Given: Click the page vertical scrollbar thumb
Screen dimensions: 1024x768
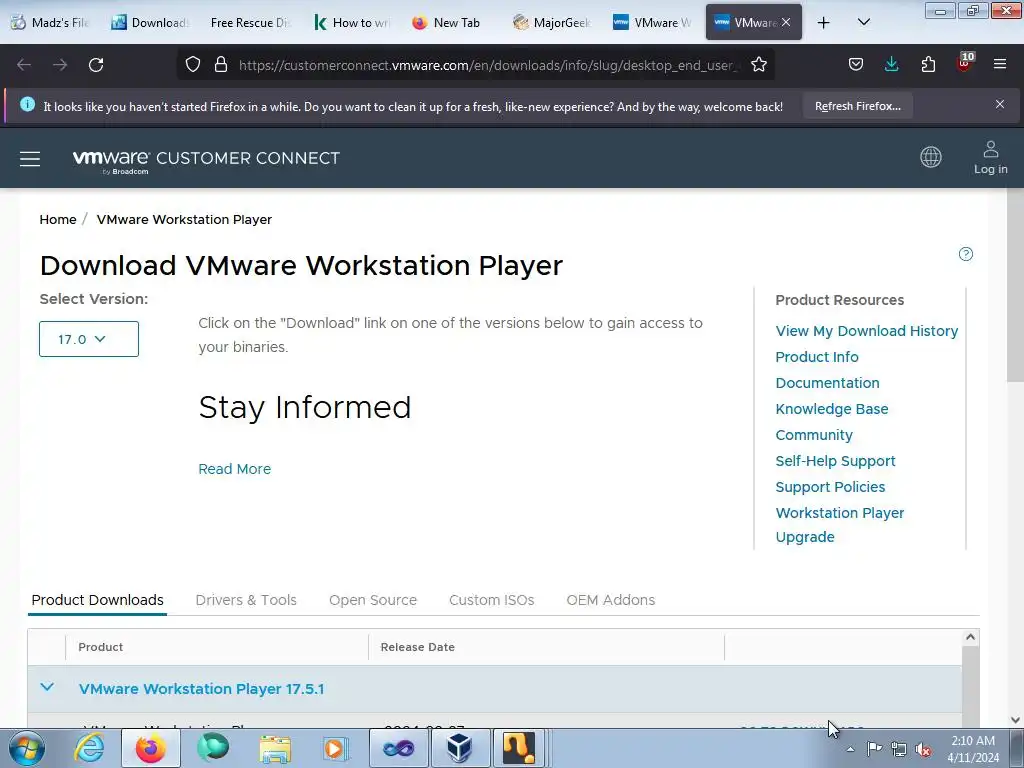Looking at the screenshot, I should pos(1015,286).
